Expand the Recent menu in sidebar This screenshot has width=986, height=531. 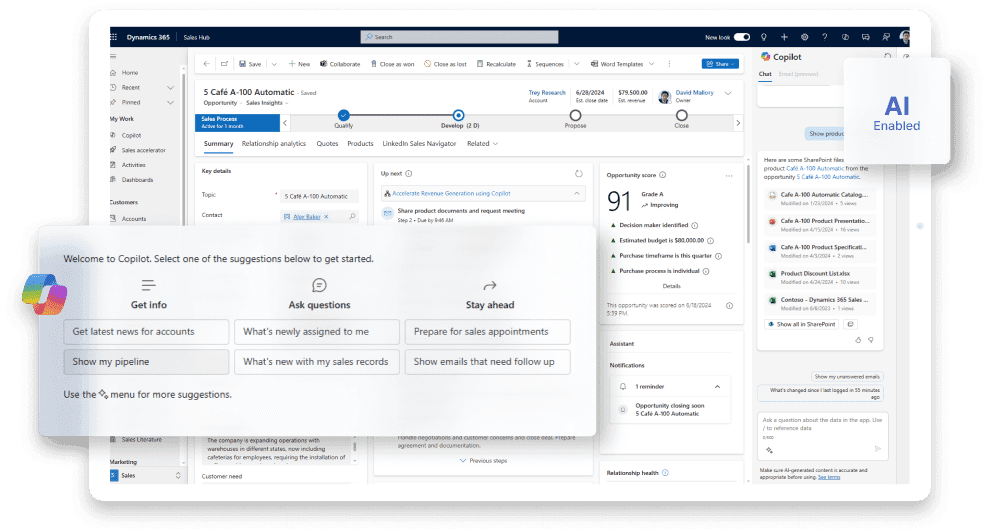pos(170,88)
